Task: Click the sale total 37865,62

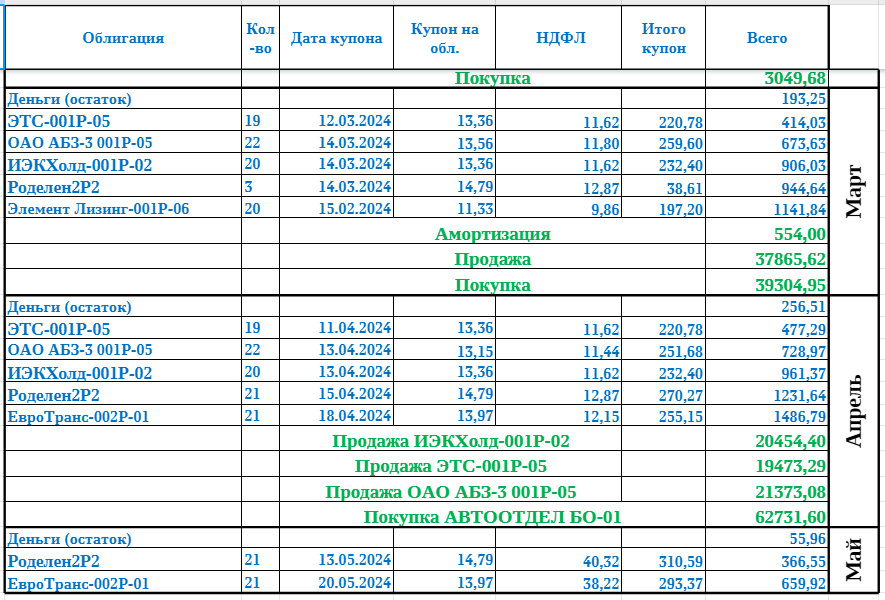Action: (x=791, y=259)
